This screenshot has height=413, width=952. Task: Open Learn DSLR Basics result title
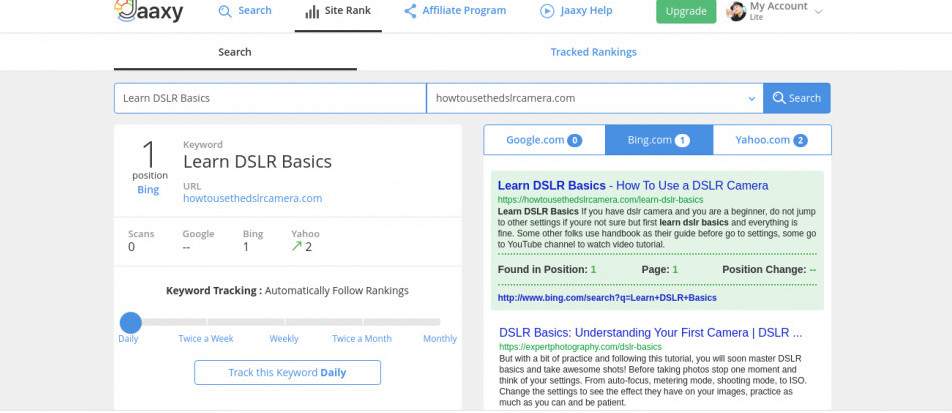(x=633, y=186)
